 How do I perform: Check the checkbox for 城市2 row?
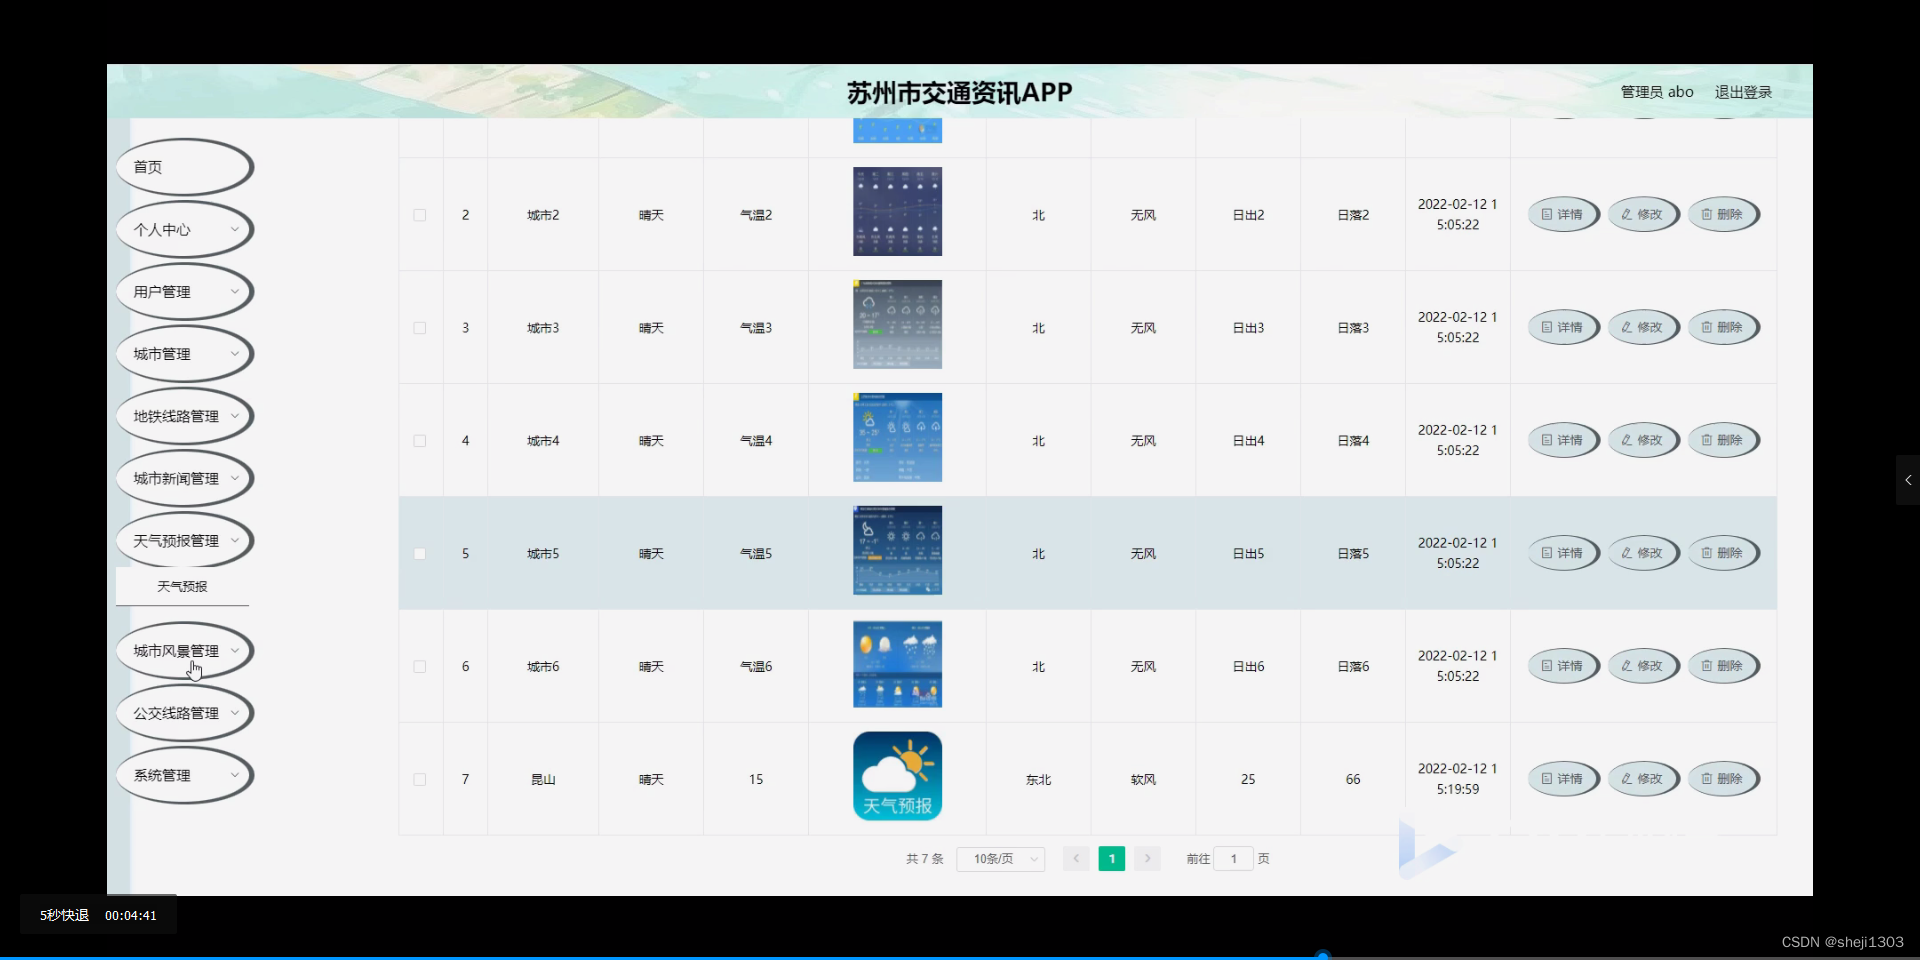[419, 214]
